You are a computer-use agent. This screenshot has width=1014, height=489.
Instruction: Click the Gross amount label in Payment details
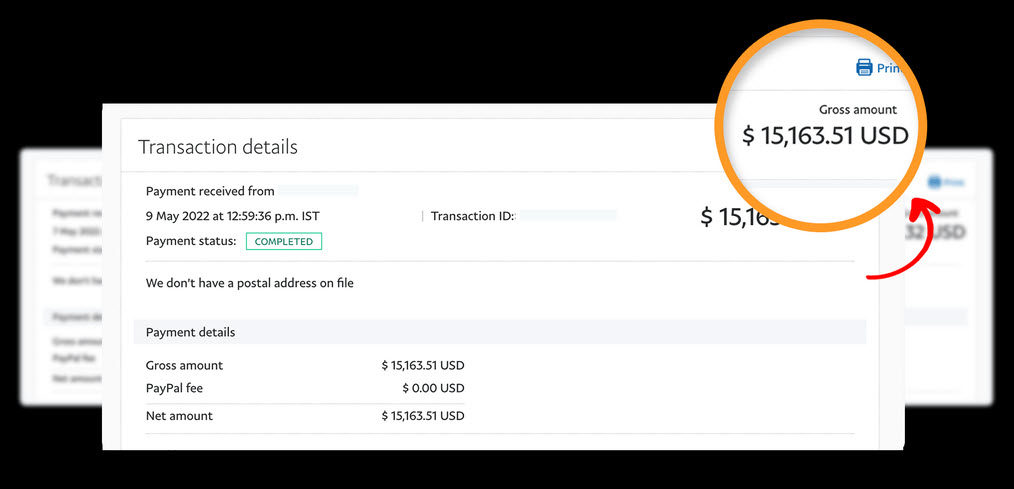tap(184, 365)
